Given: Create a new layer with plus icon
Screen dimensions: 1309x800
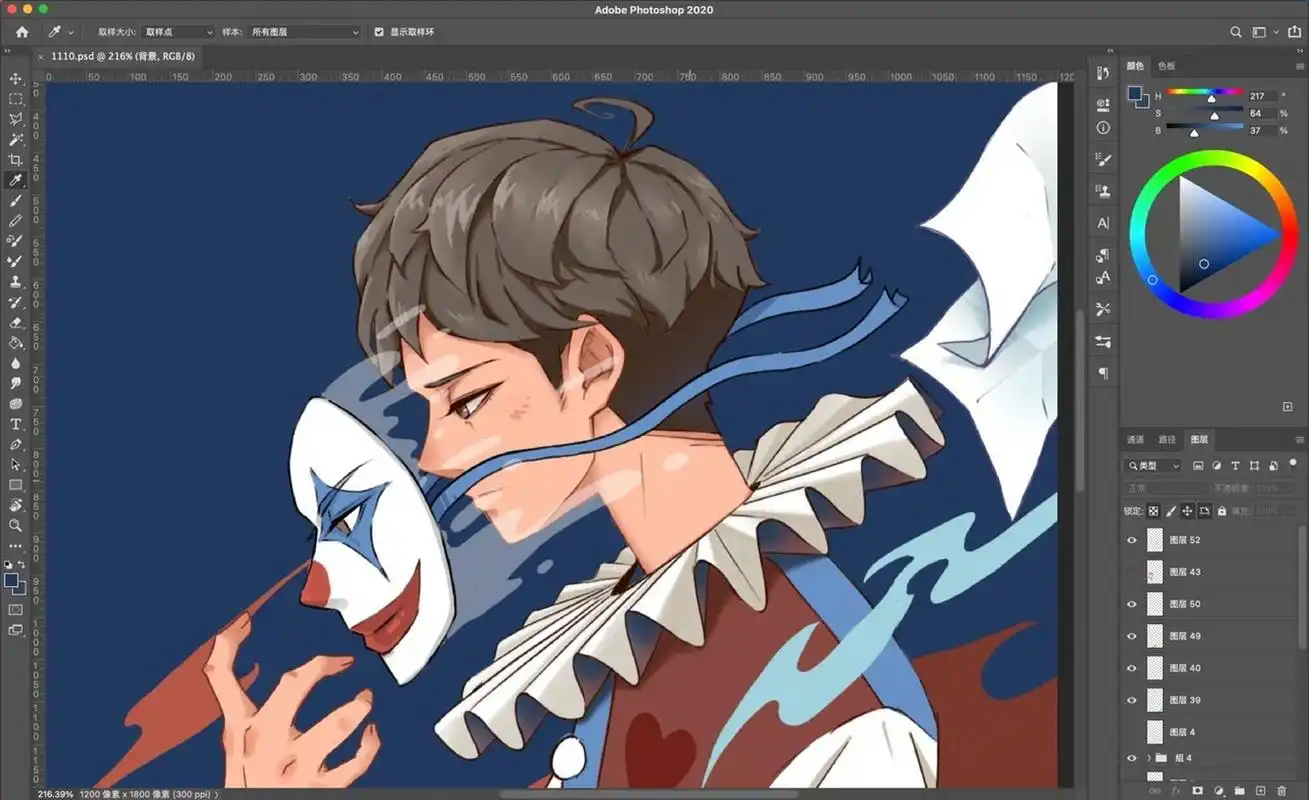Looking at the screenshot, I should coord(1260,790).
